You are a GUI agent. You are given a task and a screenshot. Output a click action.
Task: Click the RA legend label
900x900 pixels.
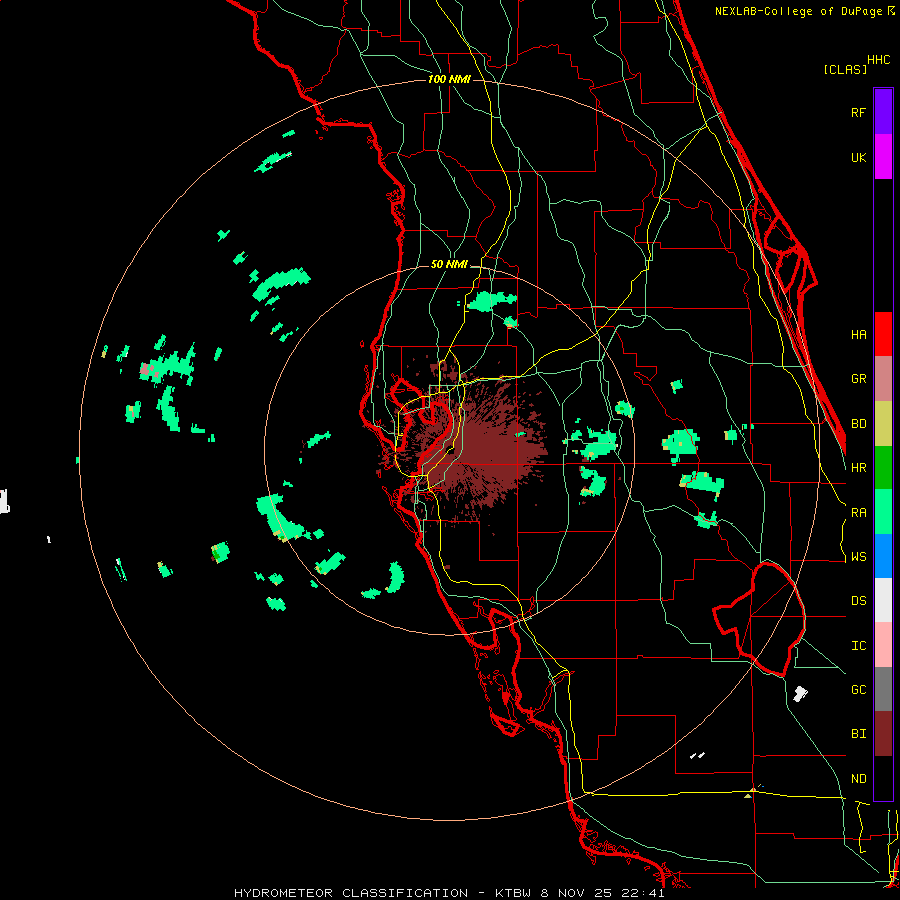tap(858, 513)
